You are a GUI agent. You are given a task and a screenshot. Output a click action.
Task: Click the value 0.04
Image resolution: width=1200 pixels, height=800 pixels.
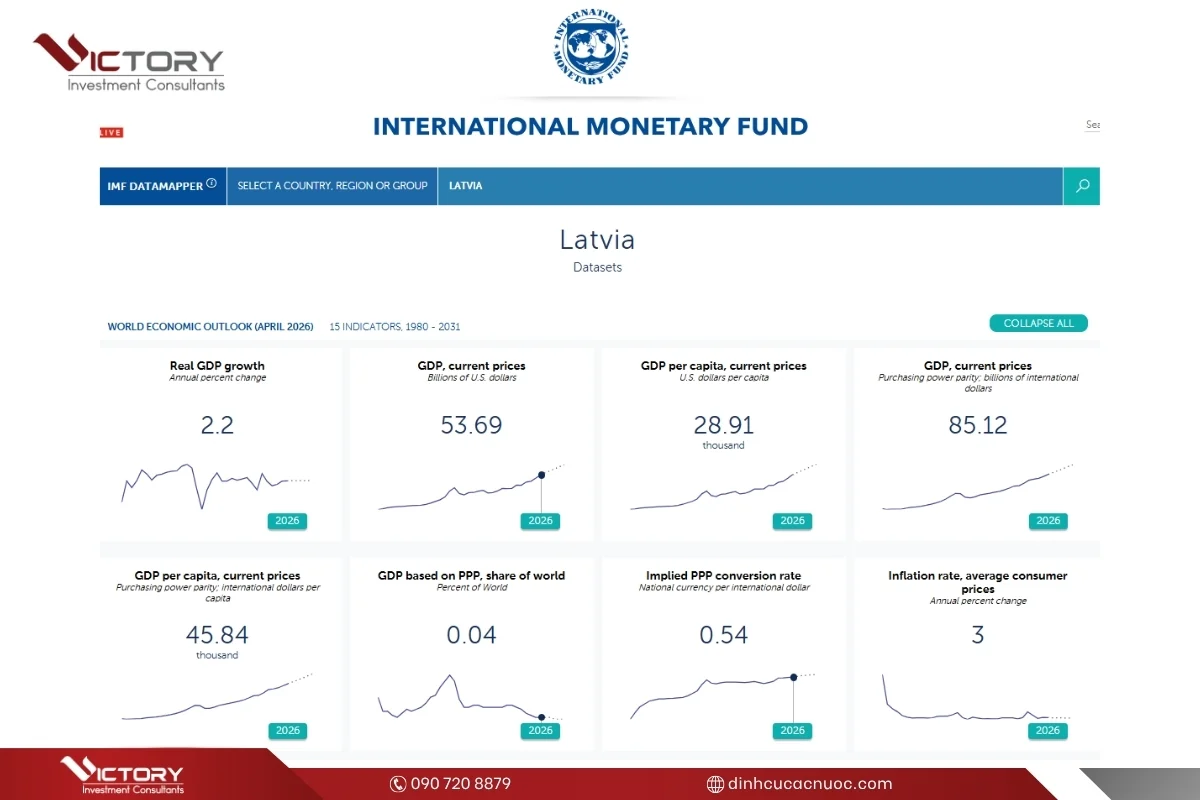tap(471, 635)
